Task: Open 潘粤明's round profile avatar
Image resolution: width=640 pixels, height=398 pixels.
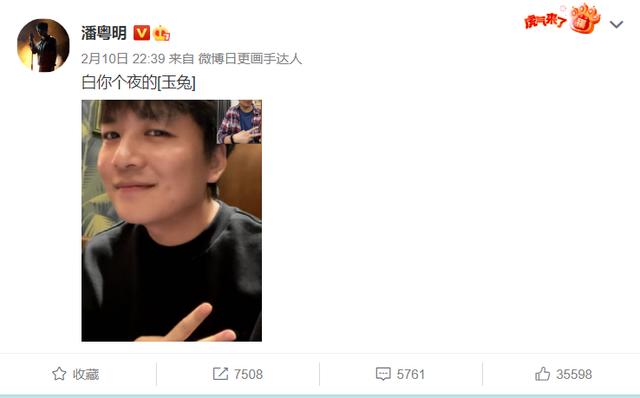Action: point(43,45)
